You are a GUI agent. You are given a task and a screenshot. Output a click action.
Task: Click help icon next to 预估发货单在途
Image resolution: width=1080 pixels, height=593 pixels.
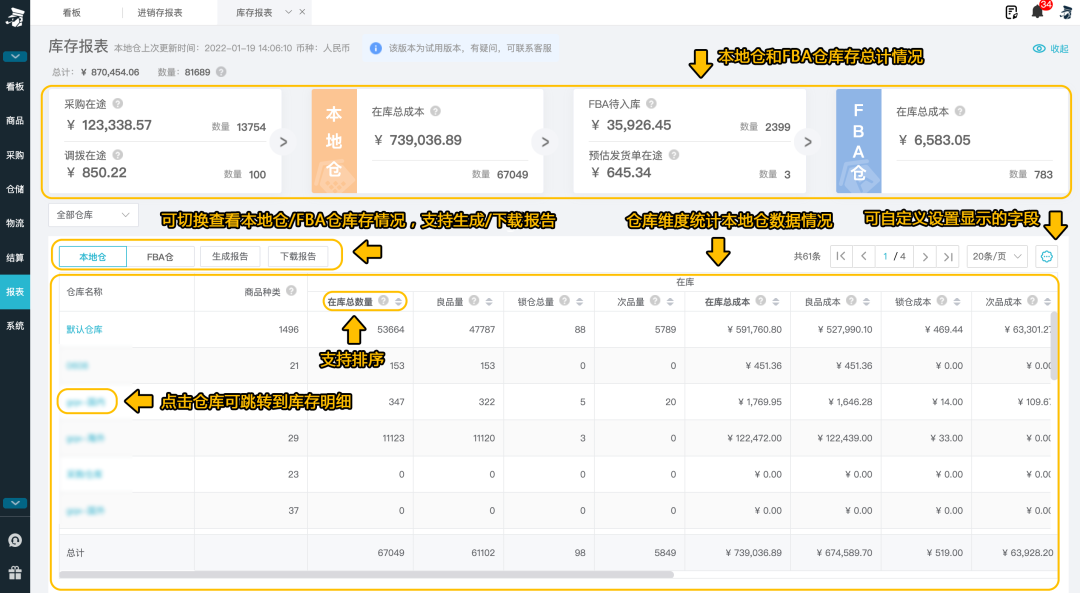pos(674,155)
